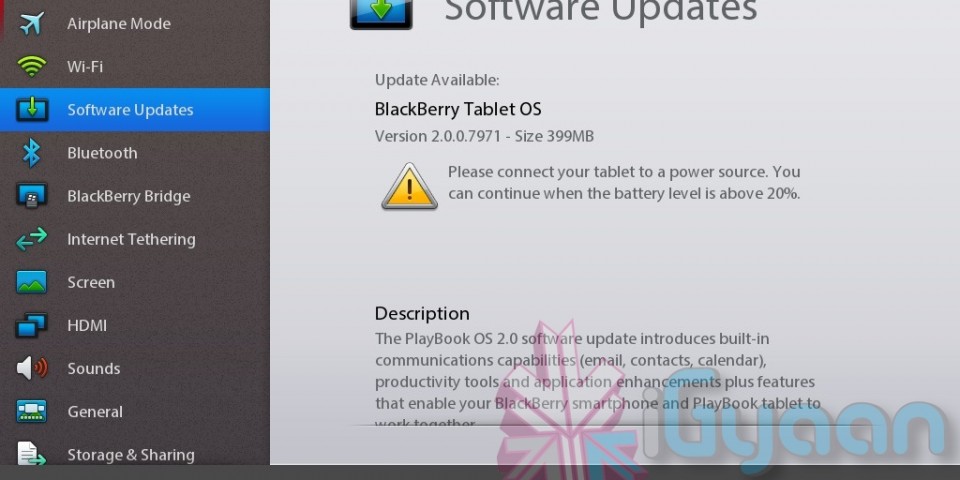Viewport: 960px width, 480px height.
Task: Choose Bluetooth from settings list
Action: pyautogui.click(x=135, y=152)
